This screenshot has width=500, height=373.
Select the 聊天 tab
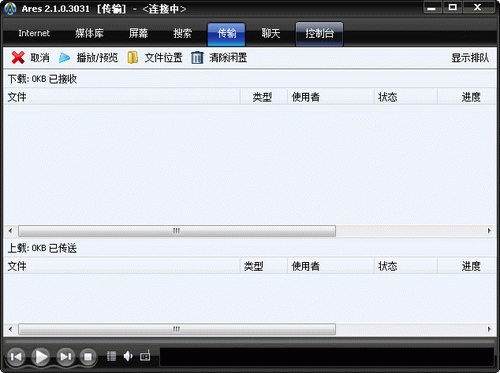[271, 33]
